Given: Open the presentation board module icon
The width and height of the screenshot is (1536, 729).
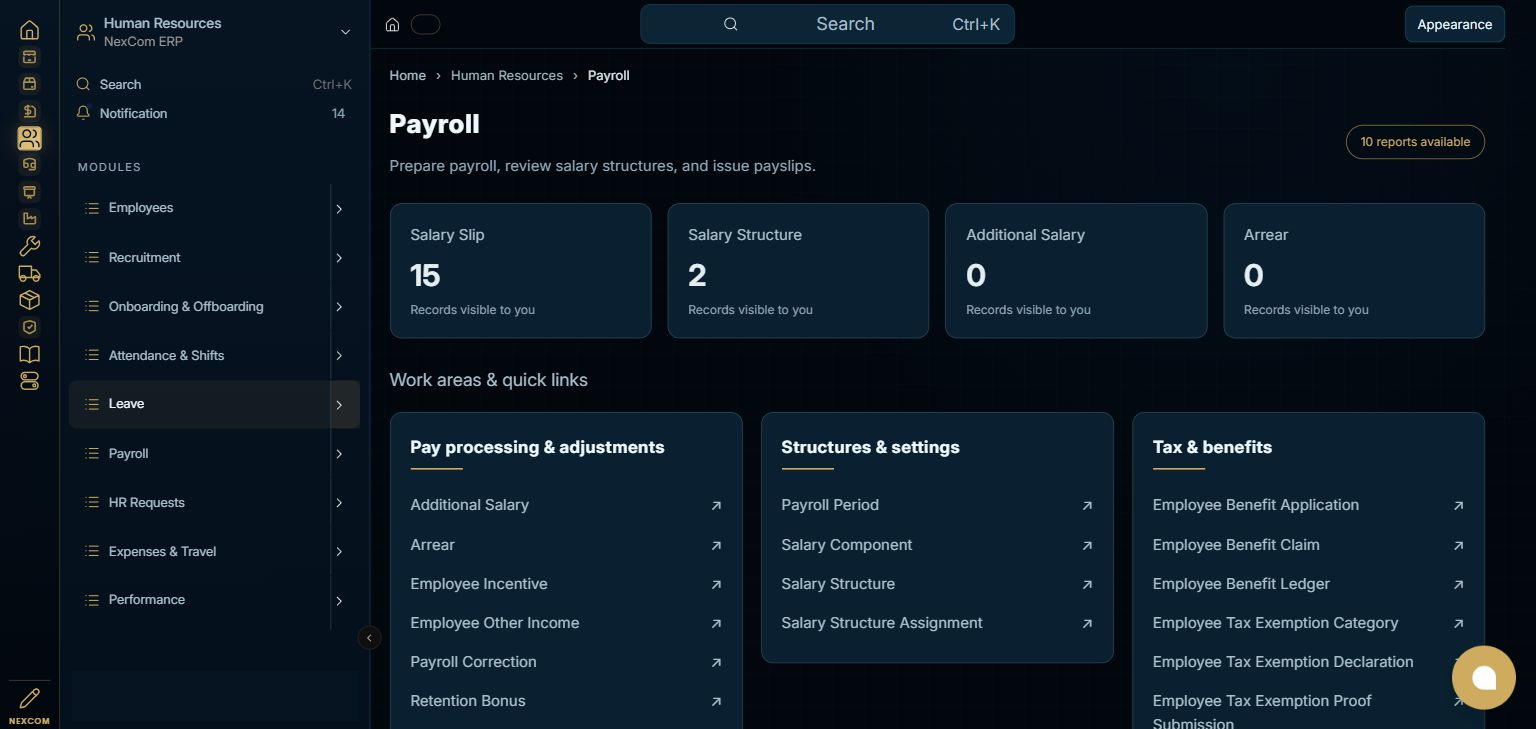Looking at the screenshot, I should [x=30, y=192].
